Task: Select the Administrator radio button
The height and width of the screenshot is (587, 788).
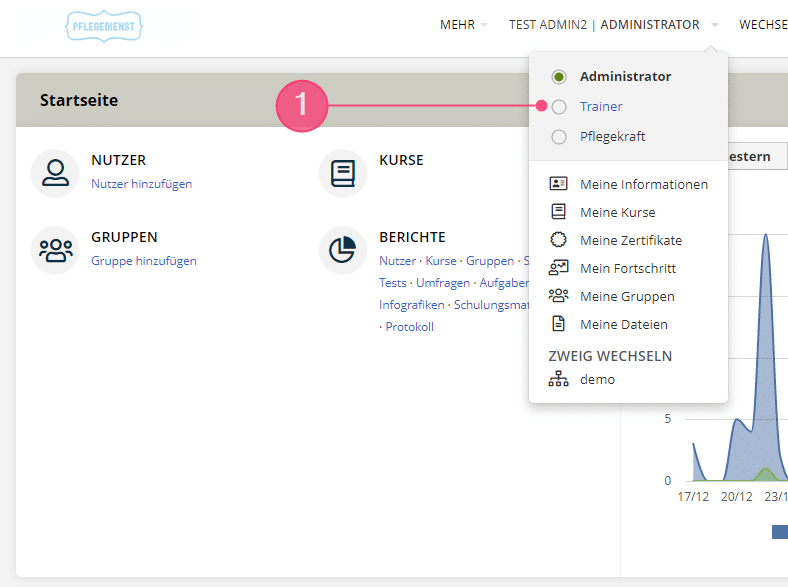Action: 559,77
